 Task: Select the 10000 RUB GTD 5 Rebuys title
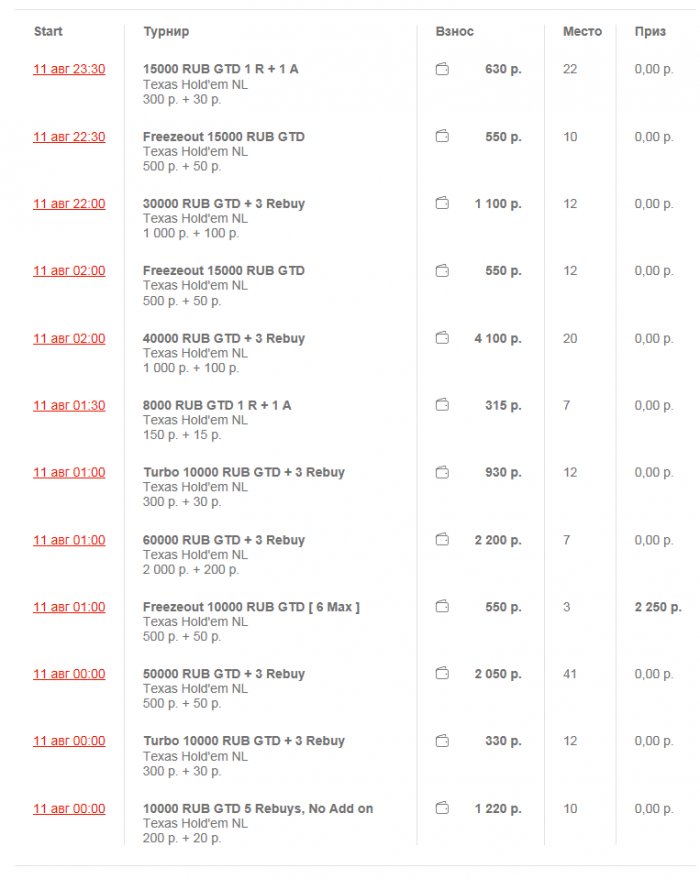[258, 808]
